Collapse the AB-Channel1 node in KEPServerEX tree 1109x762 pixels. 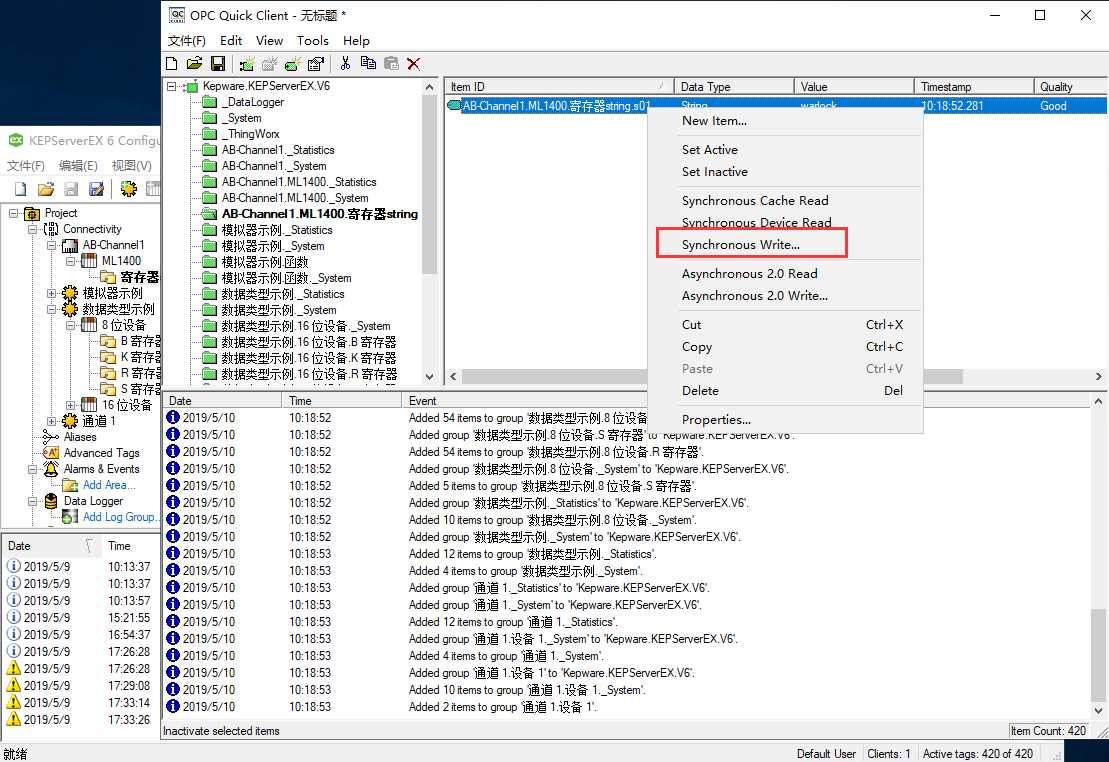51,246
